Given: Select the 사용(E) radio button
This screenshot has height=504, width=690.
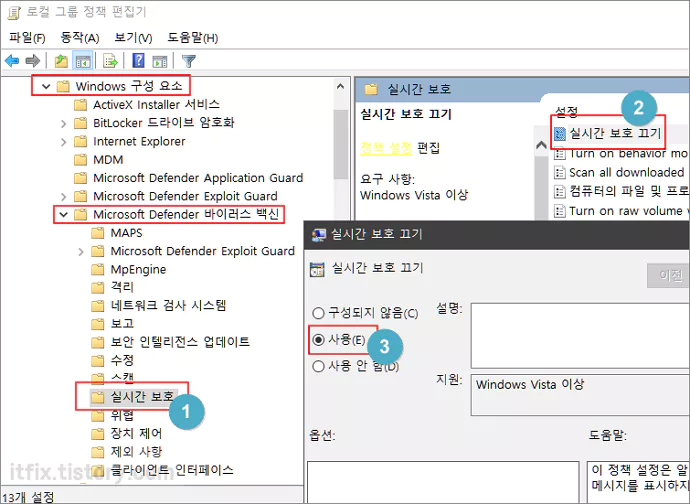Looking at the screenshot, I should click(318, 340).
